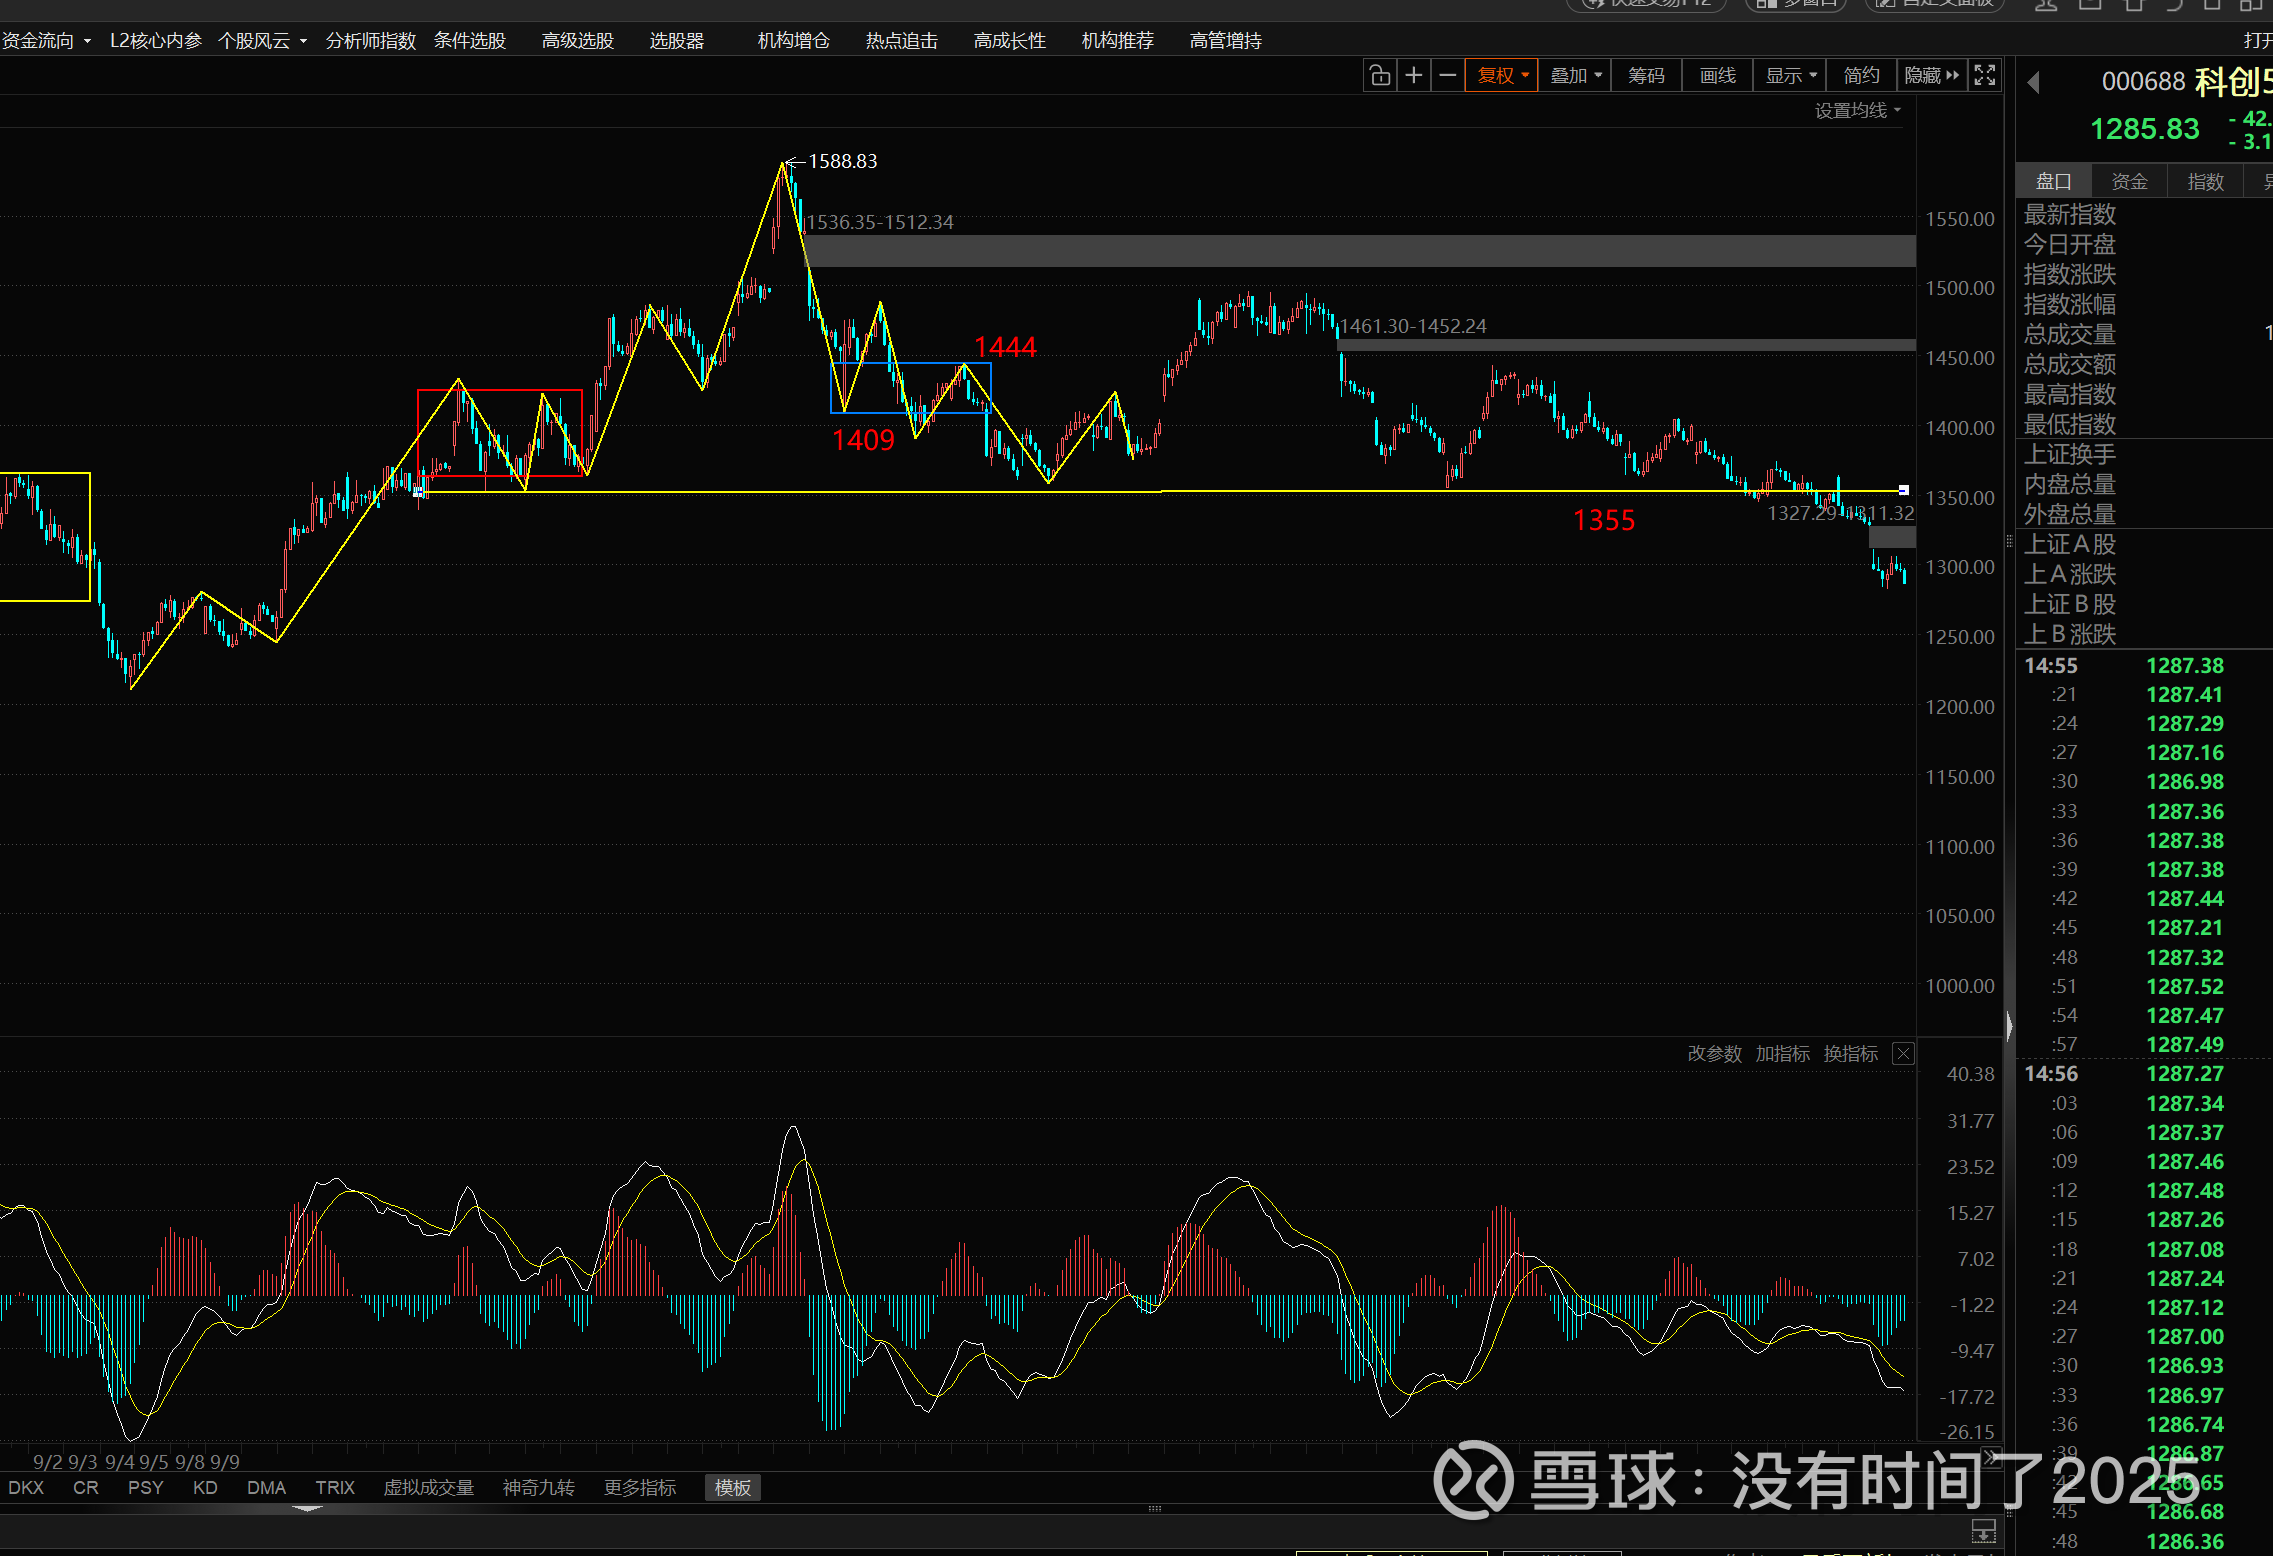The width and height of the screenshot is (2273, 1556).
Task: Expand the 叠加 overlay dropdown
Action: [1575, 76]
